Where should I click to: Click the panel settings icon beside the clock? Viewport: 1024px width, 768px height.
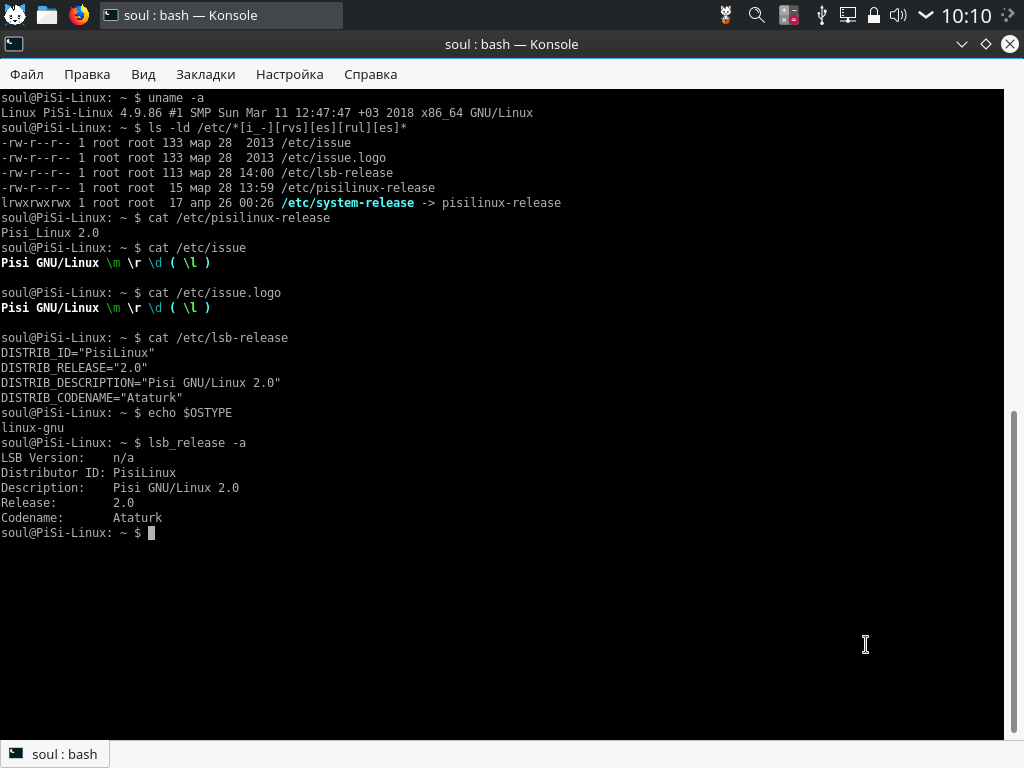(x=1008, y=15)
